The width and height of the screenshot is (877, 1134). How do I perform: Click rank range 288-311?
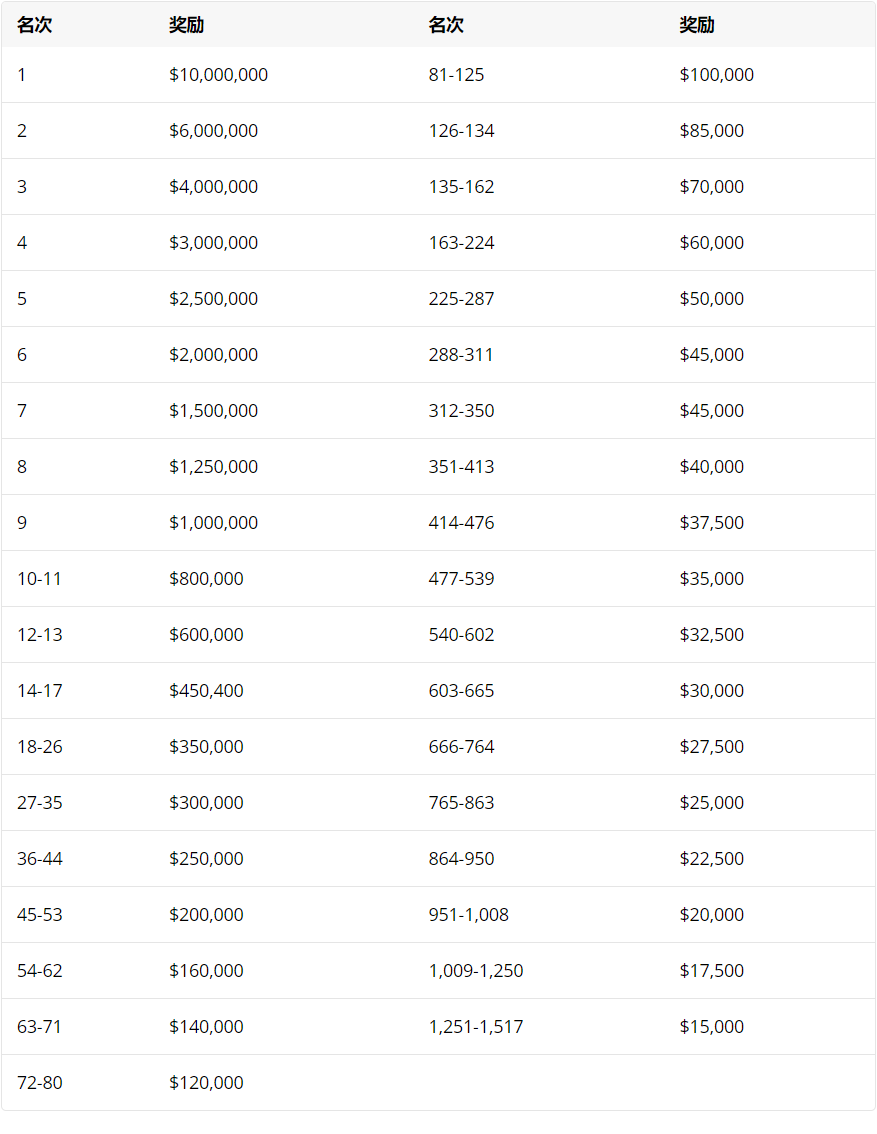tap(461, 355)
